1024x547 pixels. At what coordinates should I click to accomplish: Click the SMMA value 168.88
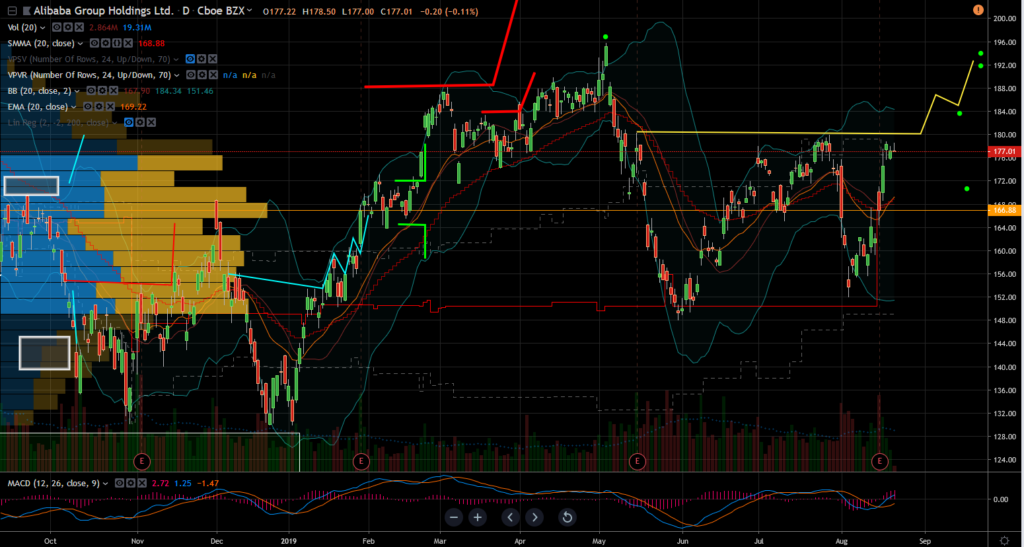coord(152,43)
